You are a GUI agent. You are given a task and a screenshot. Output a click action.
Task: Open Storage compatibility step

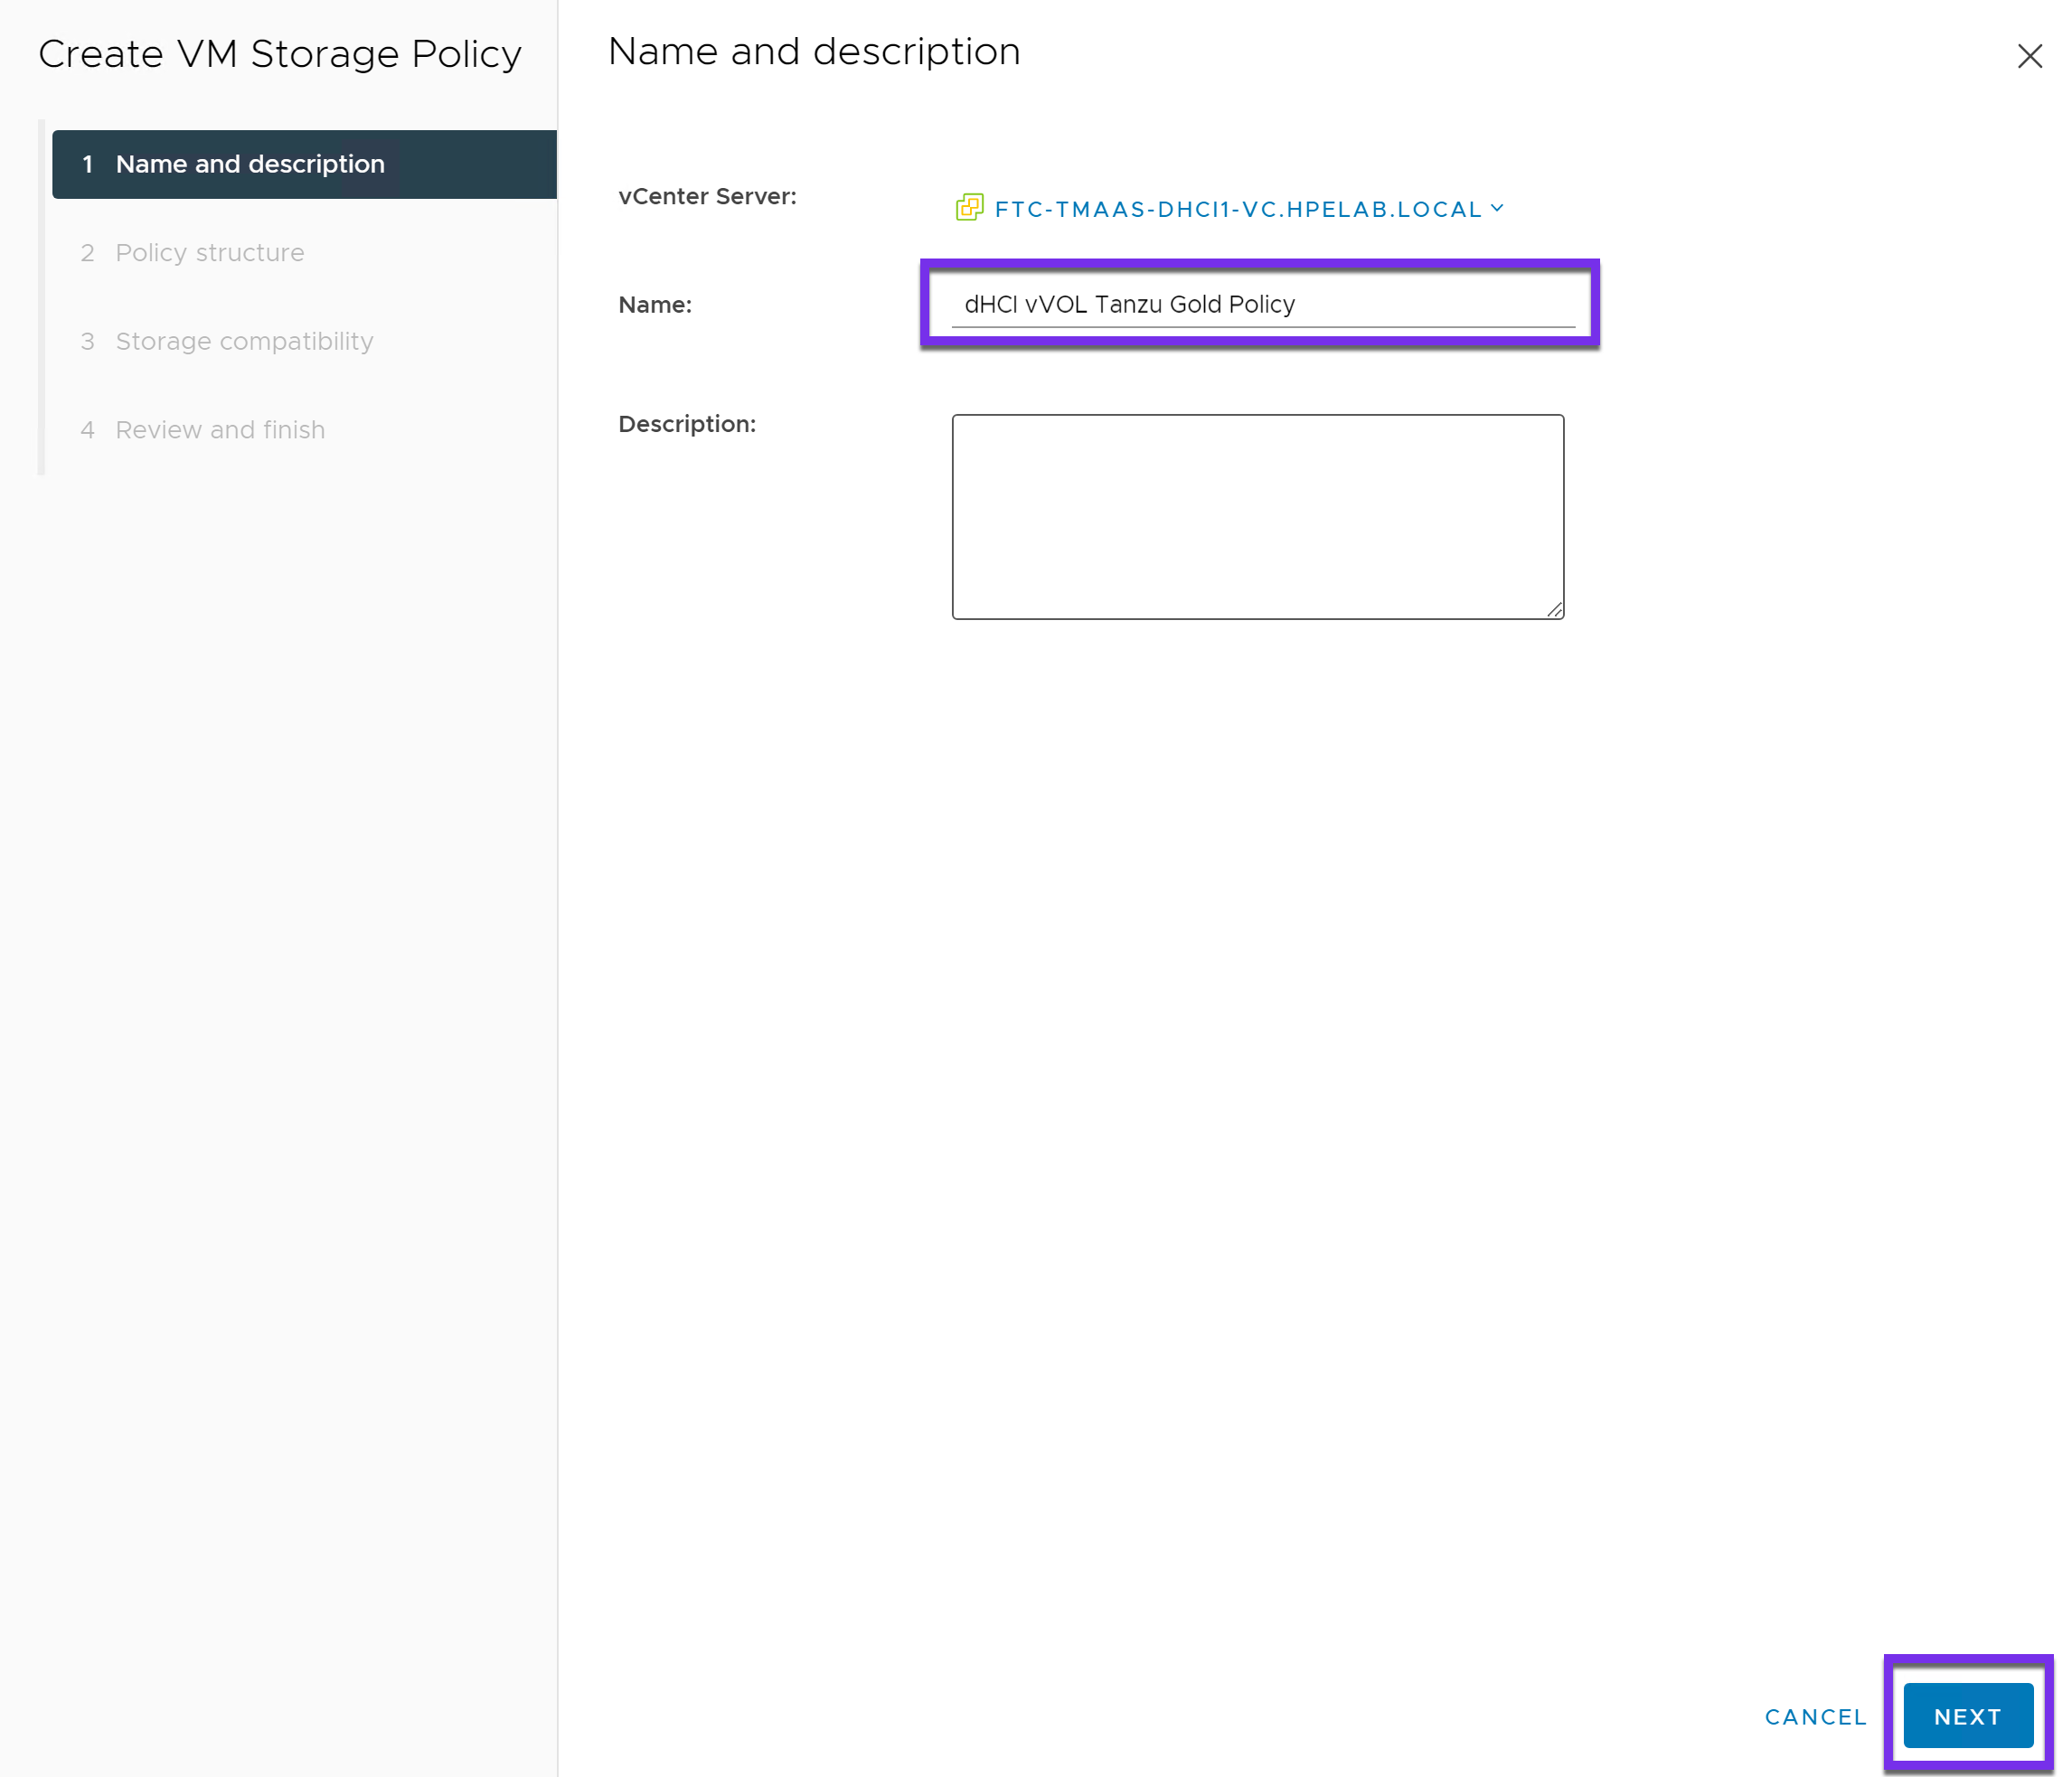pos(244,341)
